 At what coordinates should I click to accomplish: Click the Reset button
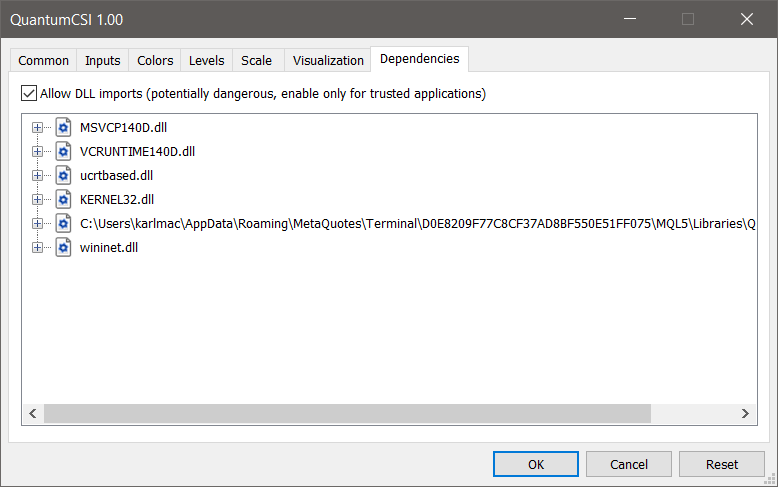click(721, 464)
